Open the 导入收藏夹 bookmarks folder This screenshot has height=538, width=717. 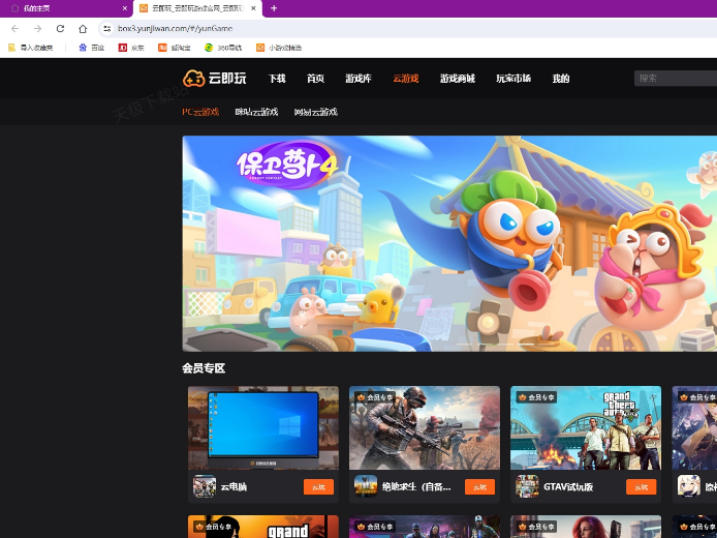(31, 48)
